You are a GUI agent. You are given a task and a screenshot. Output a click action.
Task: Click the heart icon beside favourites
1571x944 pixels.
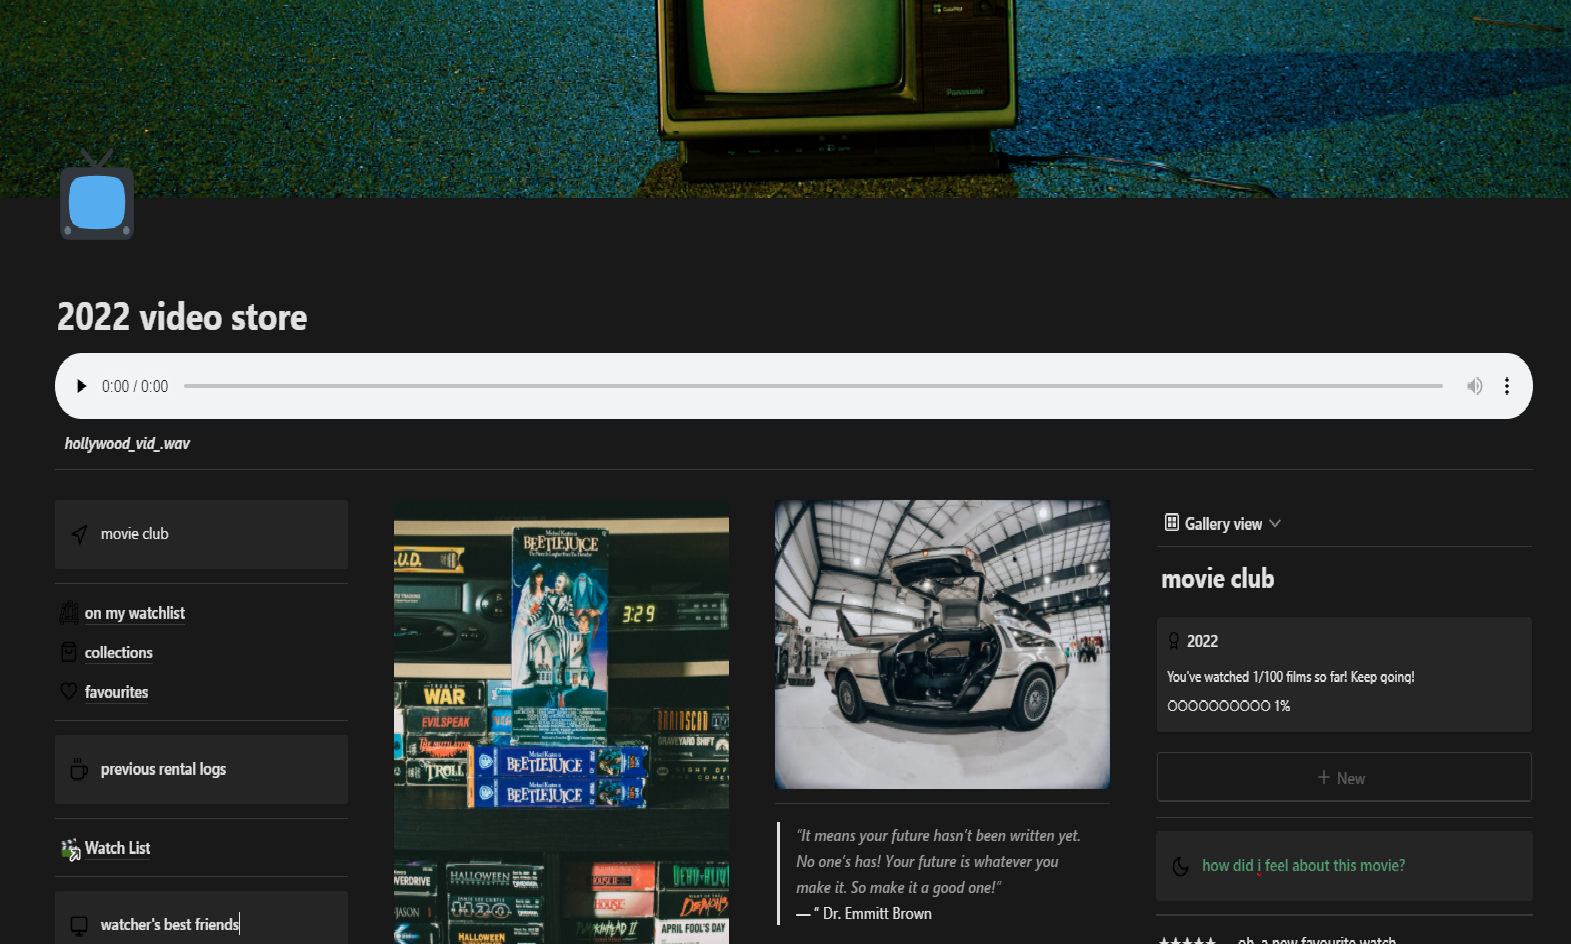pos(69,692)
